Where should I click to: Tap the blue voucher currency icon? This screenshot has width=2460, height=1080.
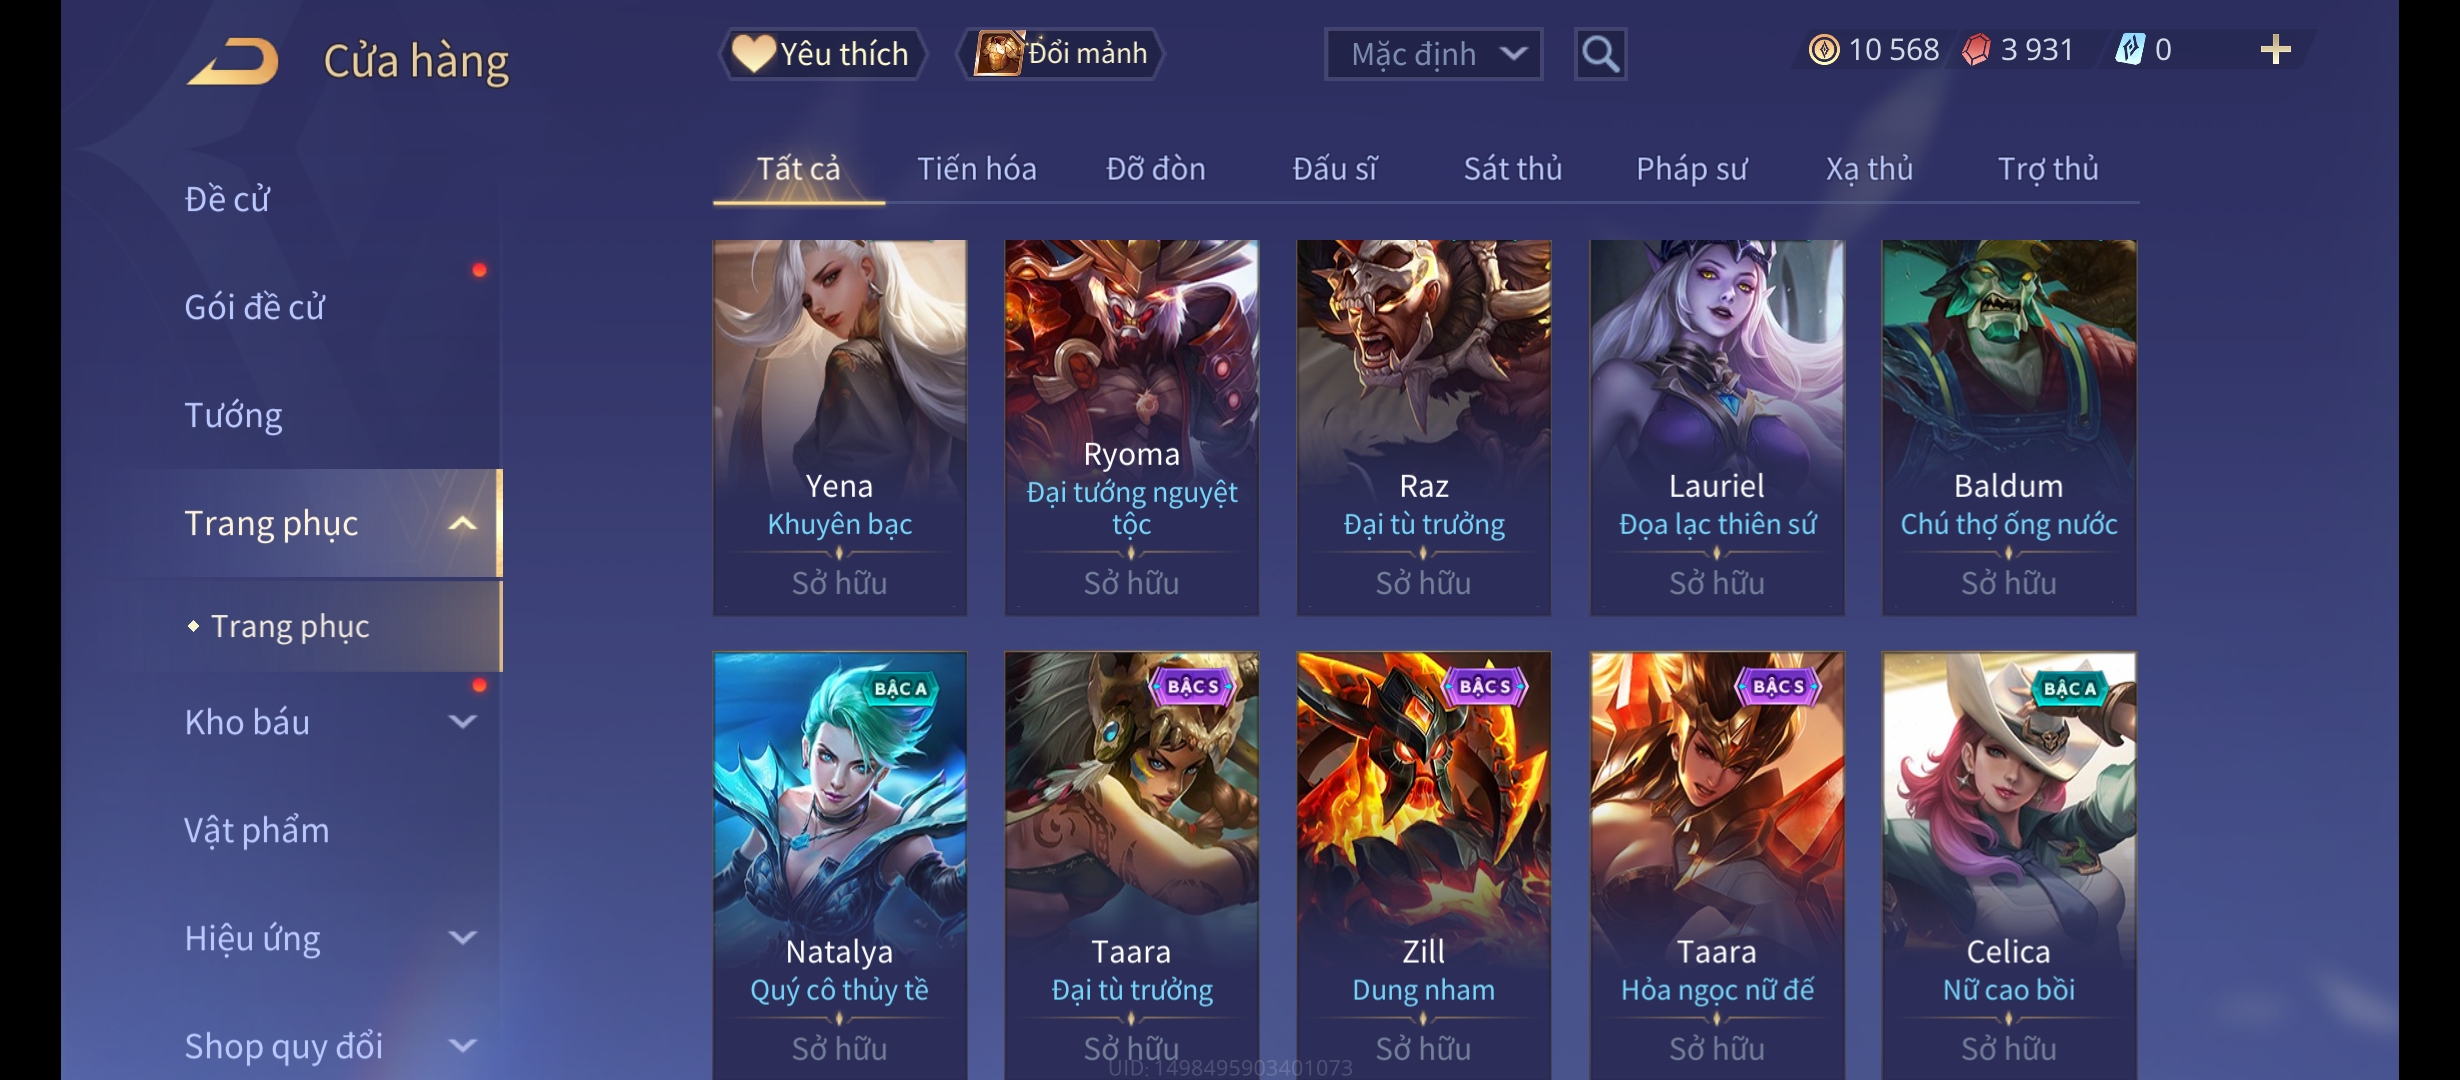[2130, 50]
